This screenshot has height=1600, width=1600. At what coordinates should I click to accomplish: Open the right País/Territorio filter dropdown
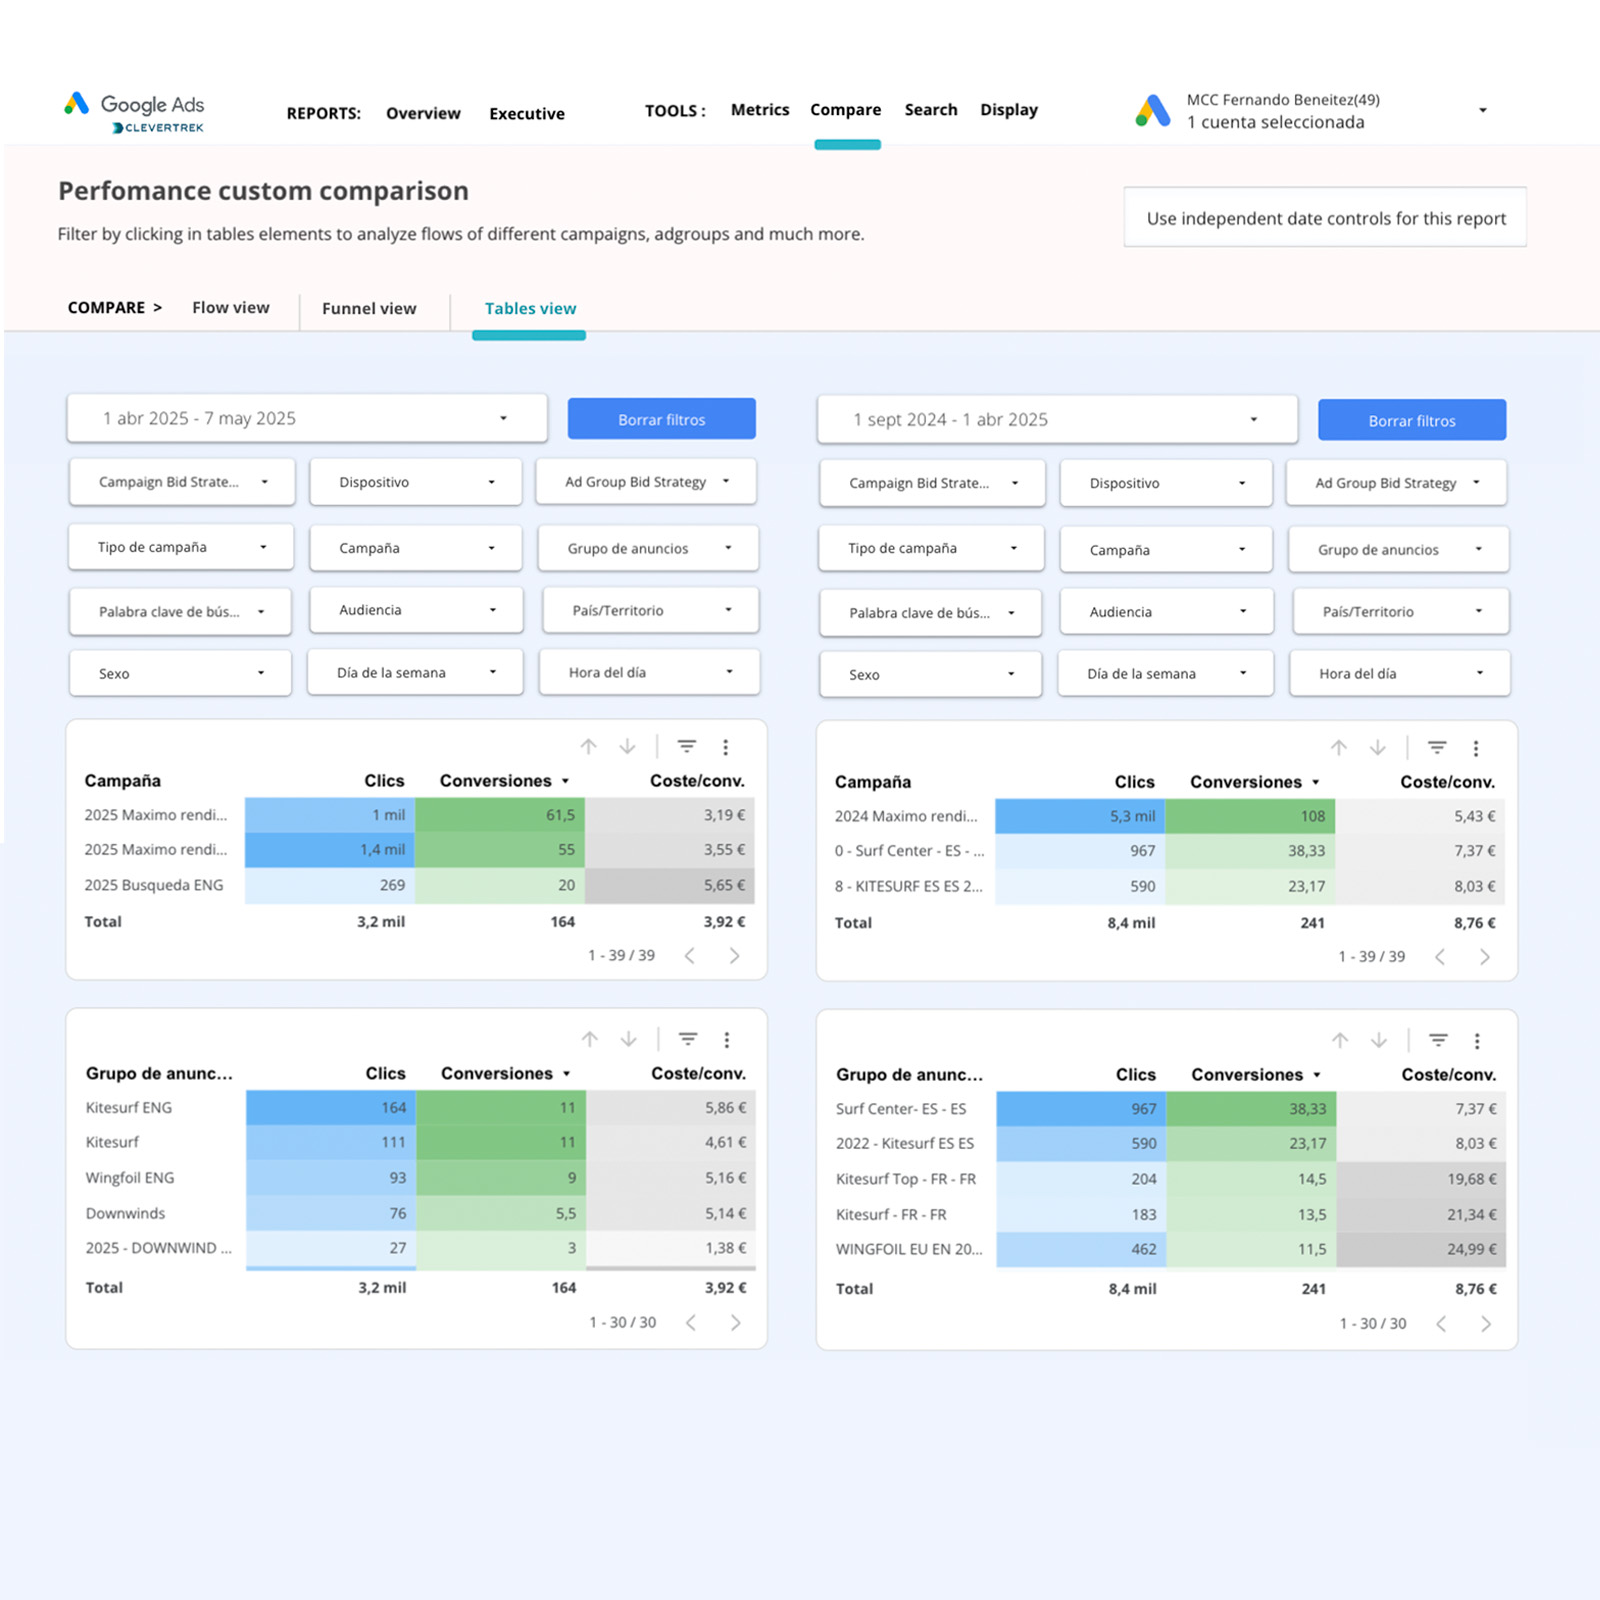pos(1400,612)
